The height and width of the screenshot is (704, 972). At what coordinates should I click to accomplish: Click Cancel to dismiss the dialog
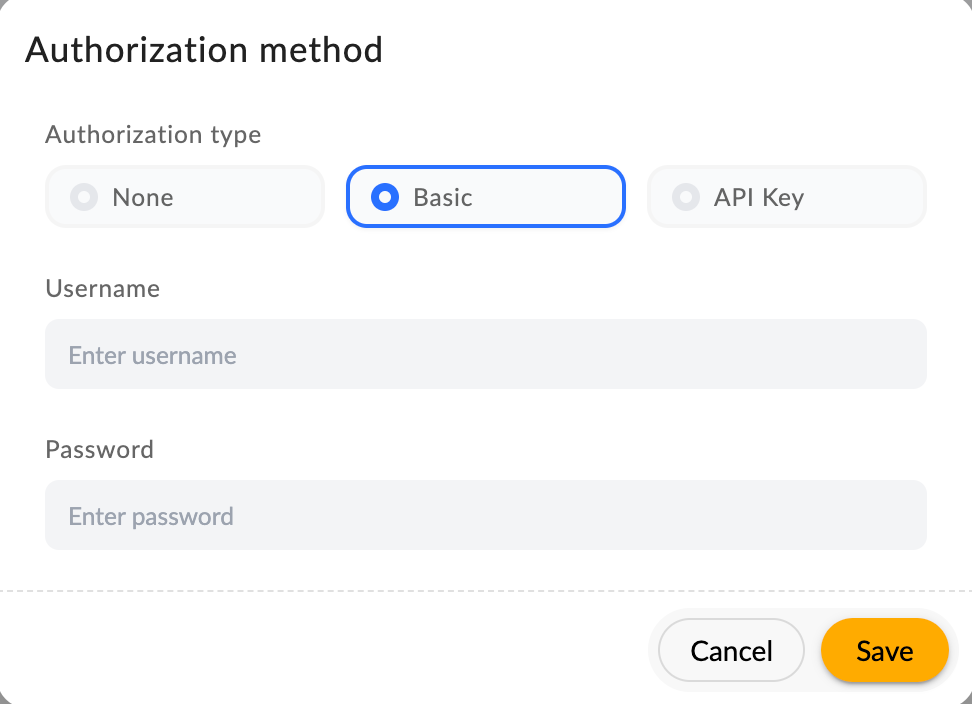[731, 650]
